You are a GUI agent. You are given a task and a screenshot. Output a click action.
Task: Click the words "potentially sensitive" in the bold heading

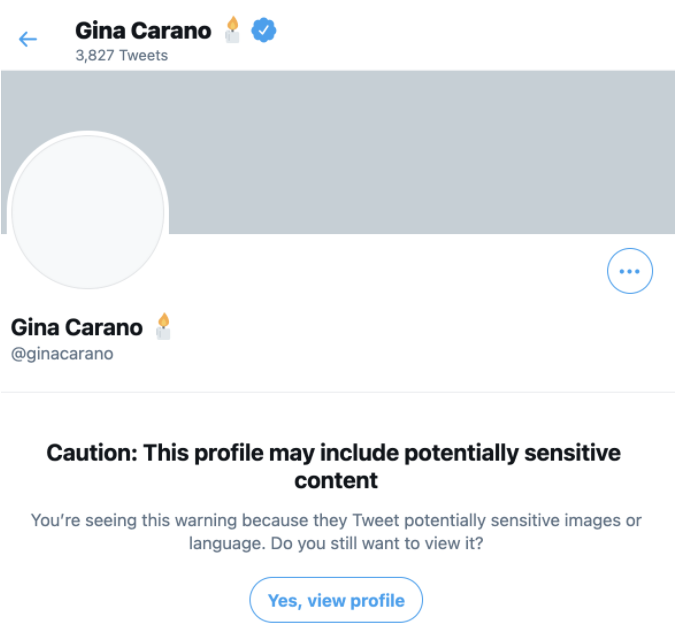click(512, 453)
